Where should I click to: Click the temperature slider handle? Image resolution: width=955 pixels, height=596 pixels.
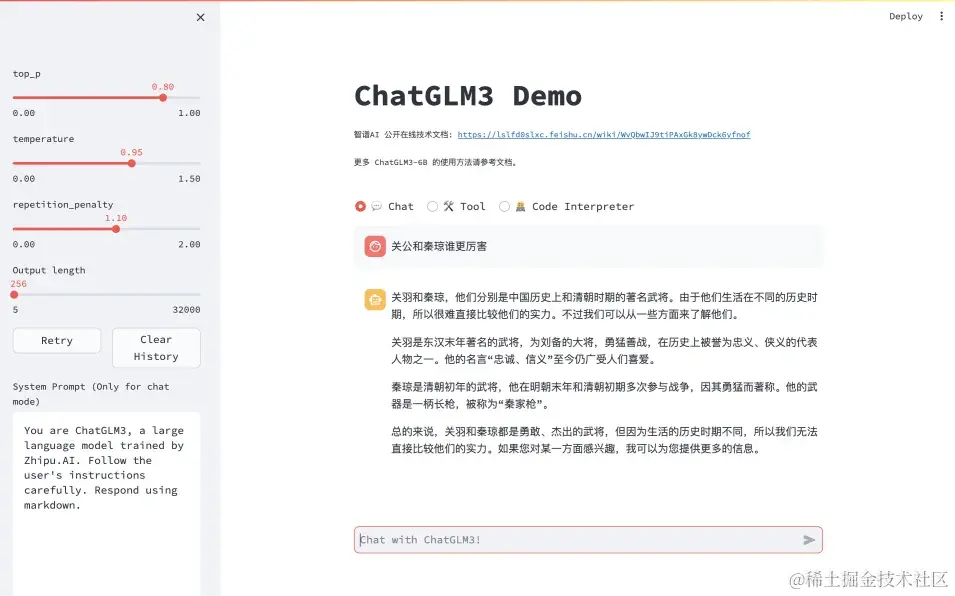[x=133, y=162]
